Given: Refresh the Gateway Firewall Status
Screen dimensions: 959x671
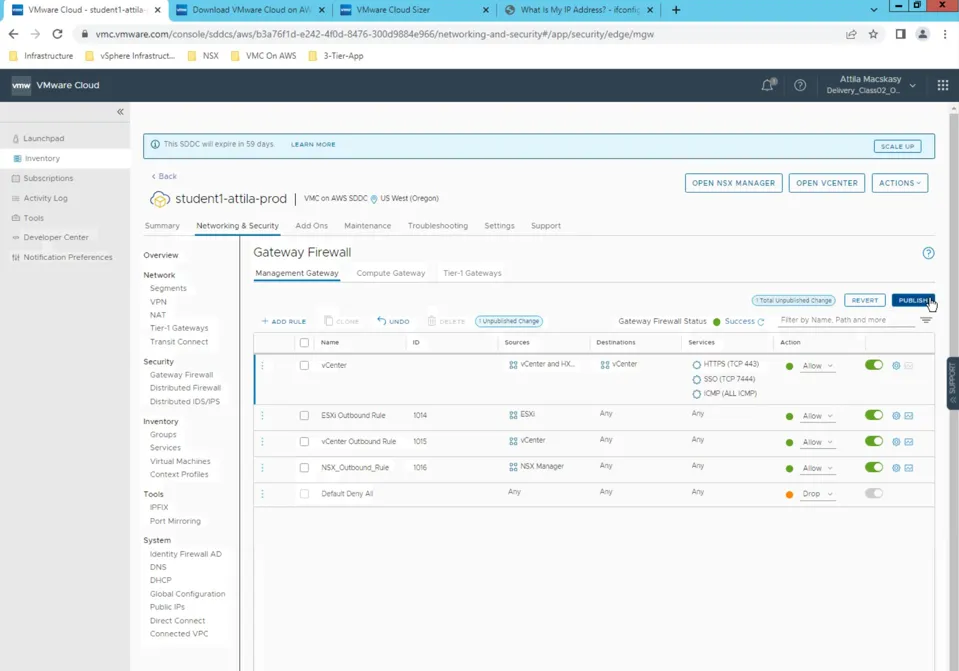Looking at the screenshot, I should coord(761,322).
